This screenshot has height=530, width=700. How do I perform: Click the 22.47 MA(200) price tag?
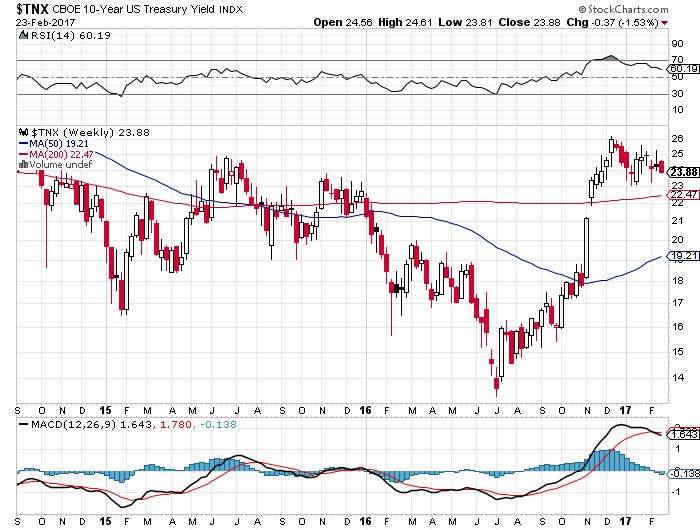click(x=683, y=195)
